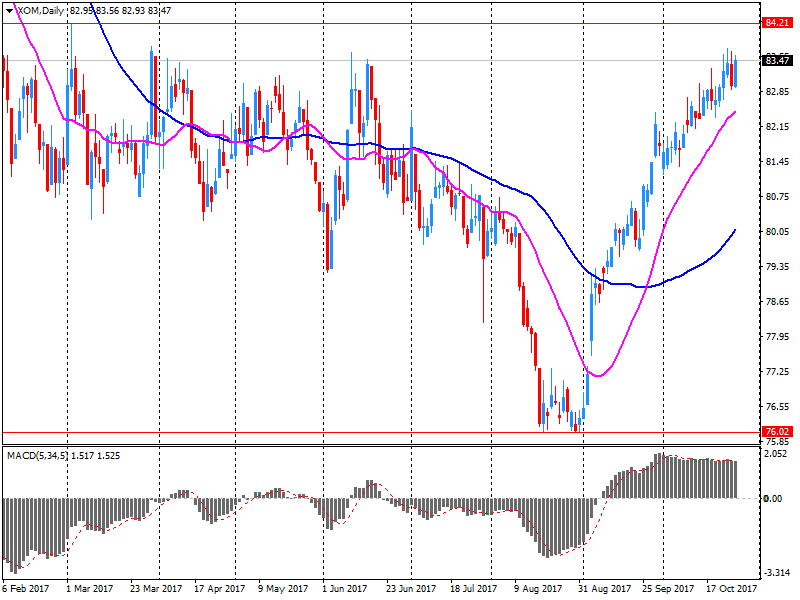The width and height of the screenshot is (800, 600).
Task: Click the 78.65 price axis value
Action: click(778, 302)
